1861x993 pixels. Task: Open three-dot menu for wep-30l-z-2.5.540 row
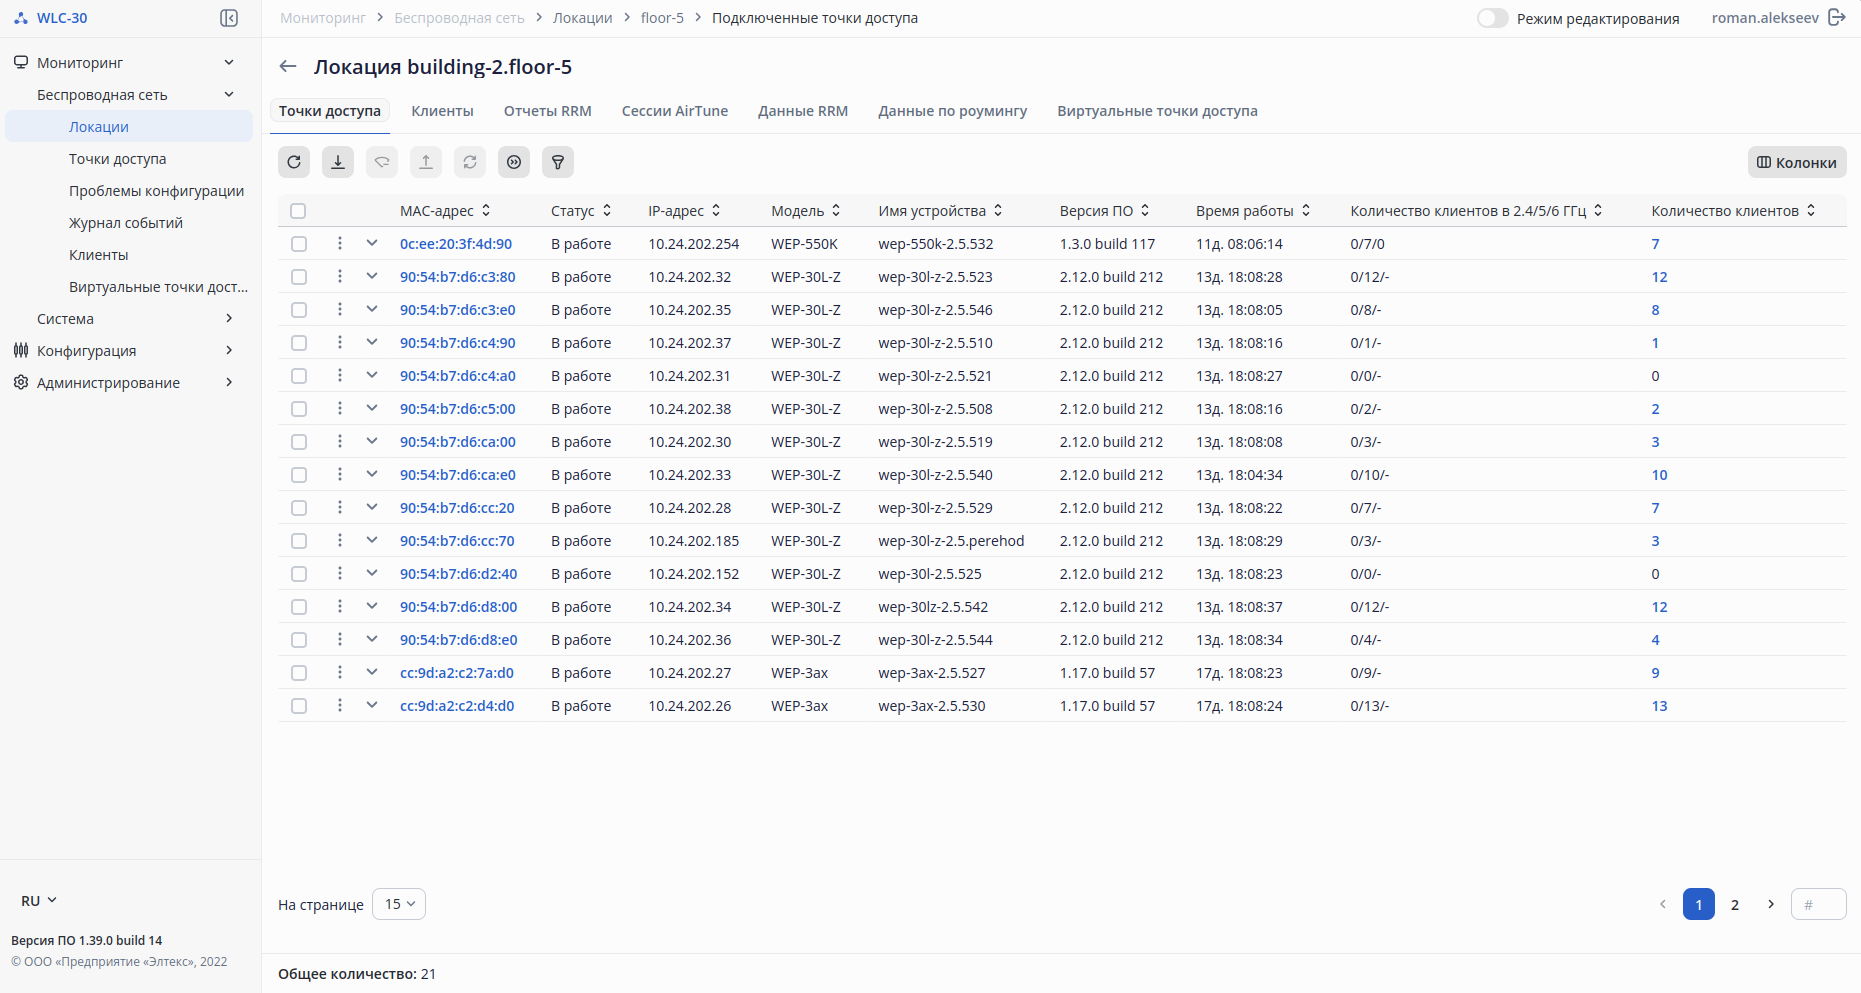(340, 474)
